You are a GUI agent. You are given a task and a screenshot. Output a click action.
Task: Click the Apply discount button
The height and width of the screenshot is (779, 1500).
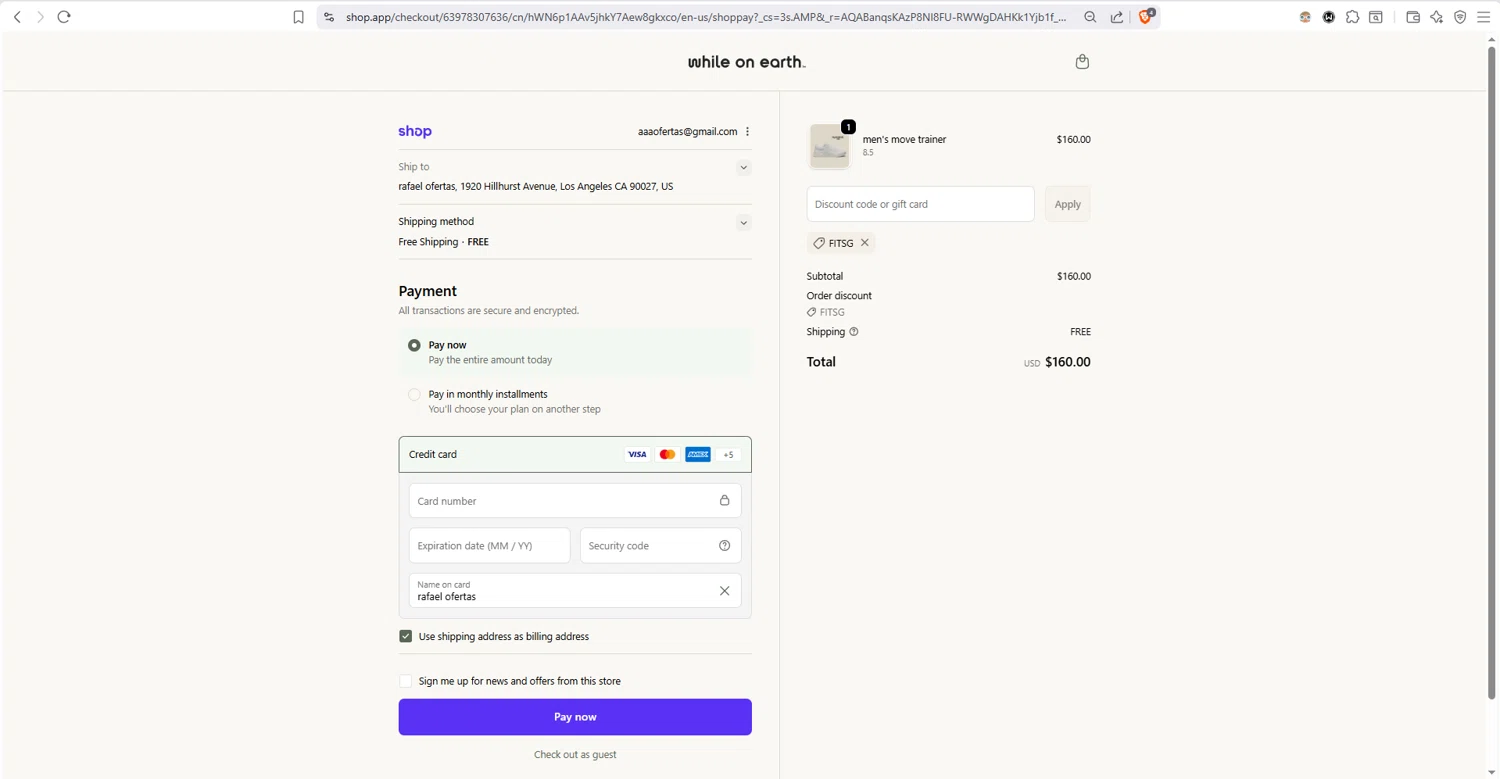(x=1067, y=204)
